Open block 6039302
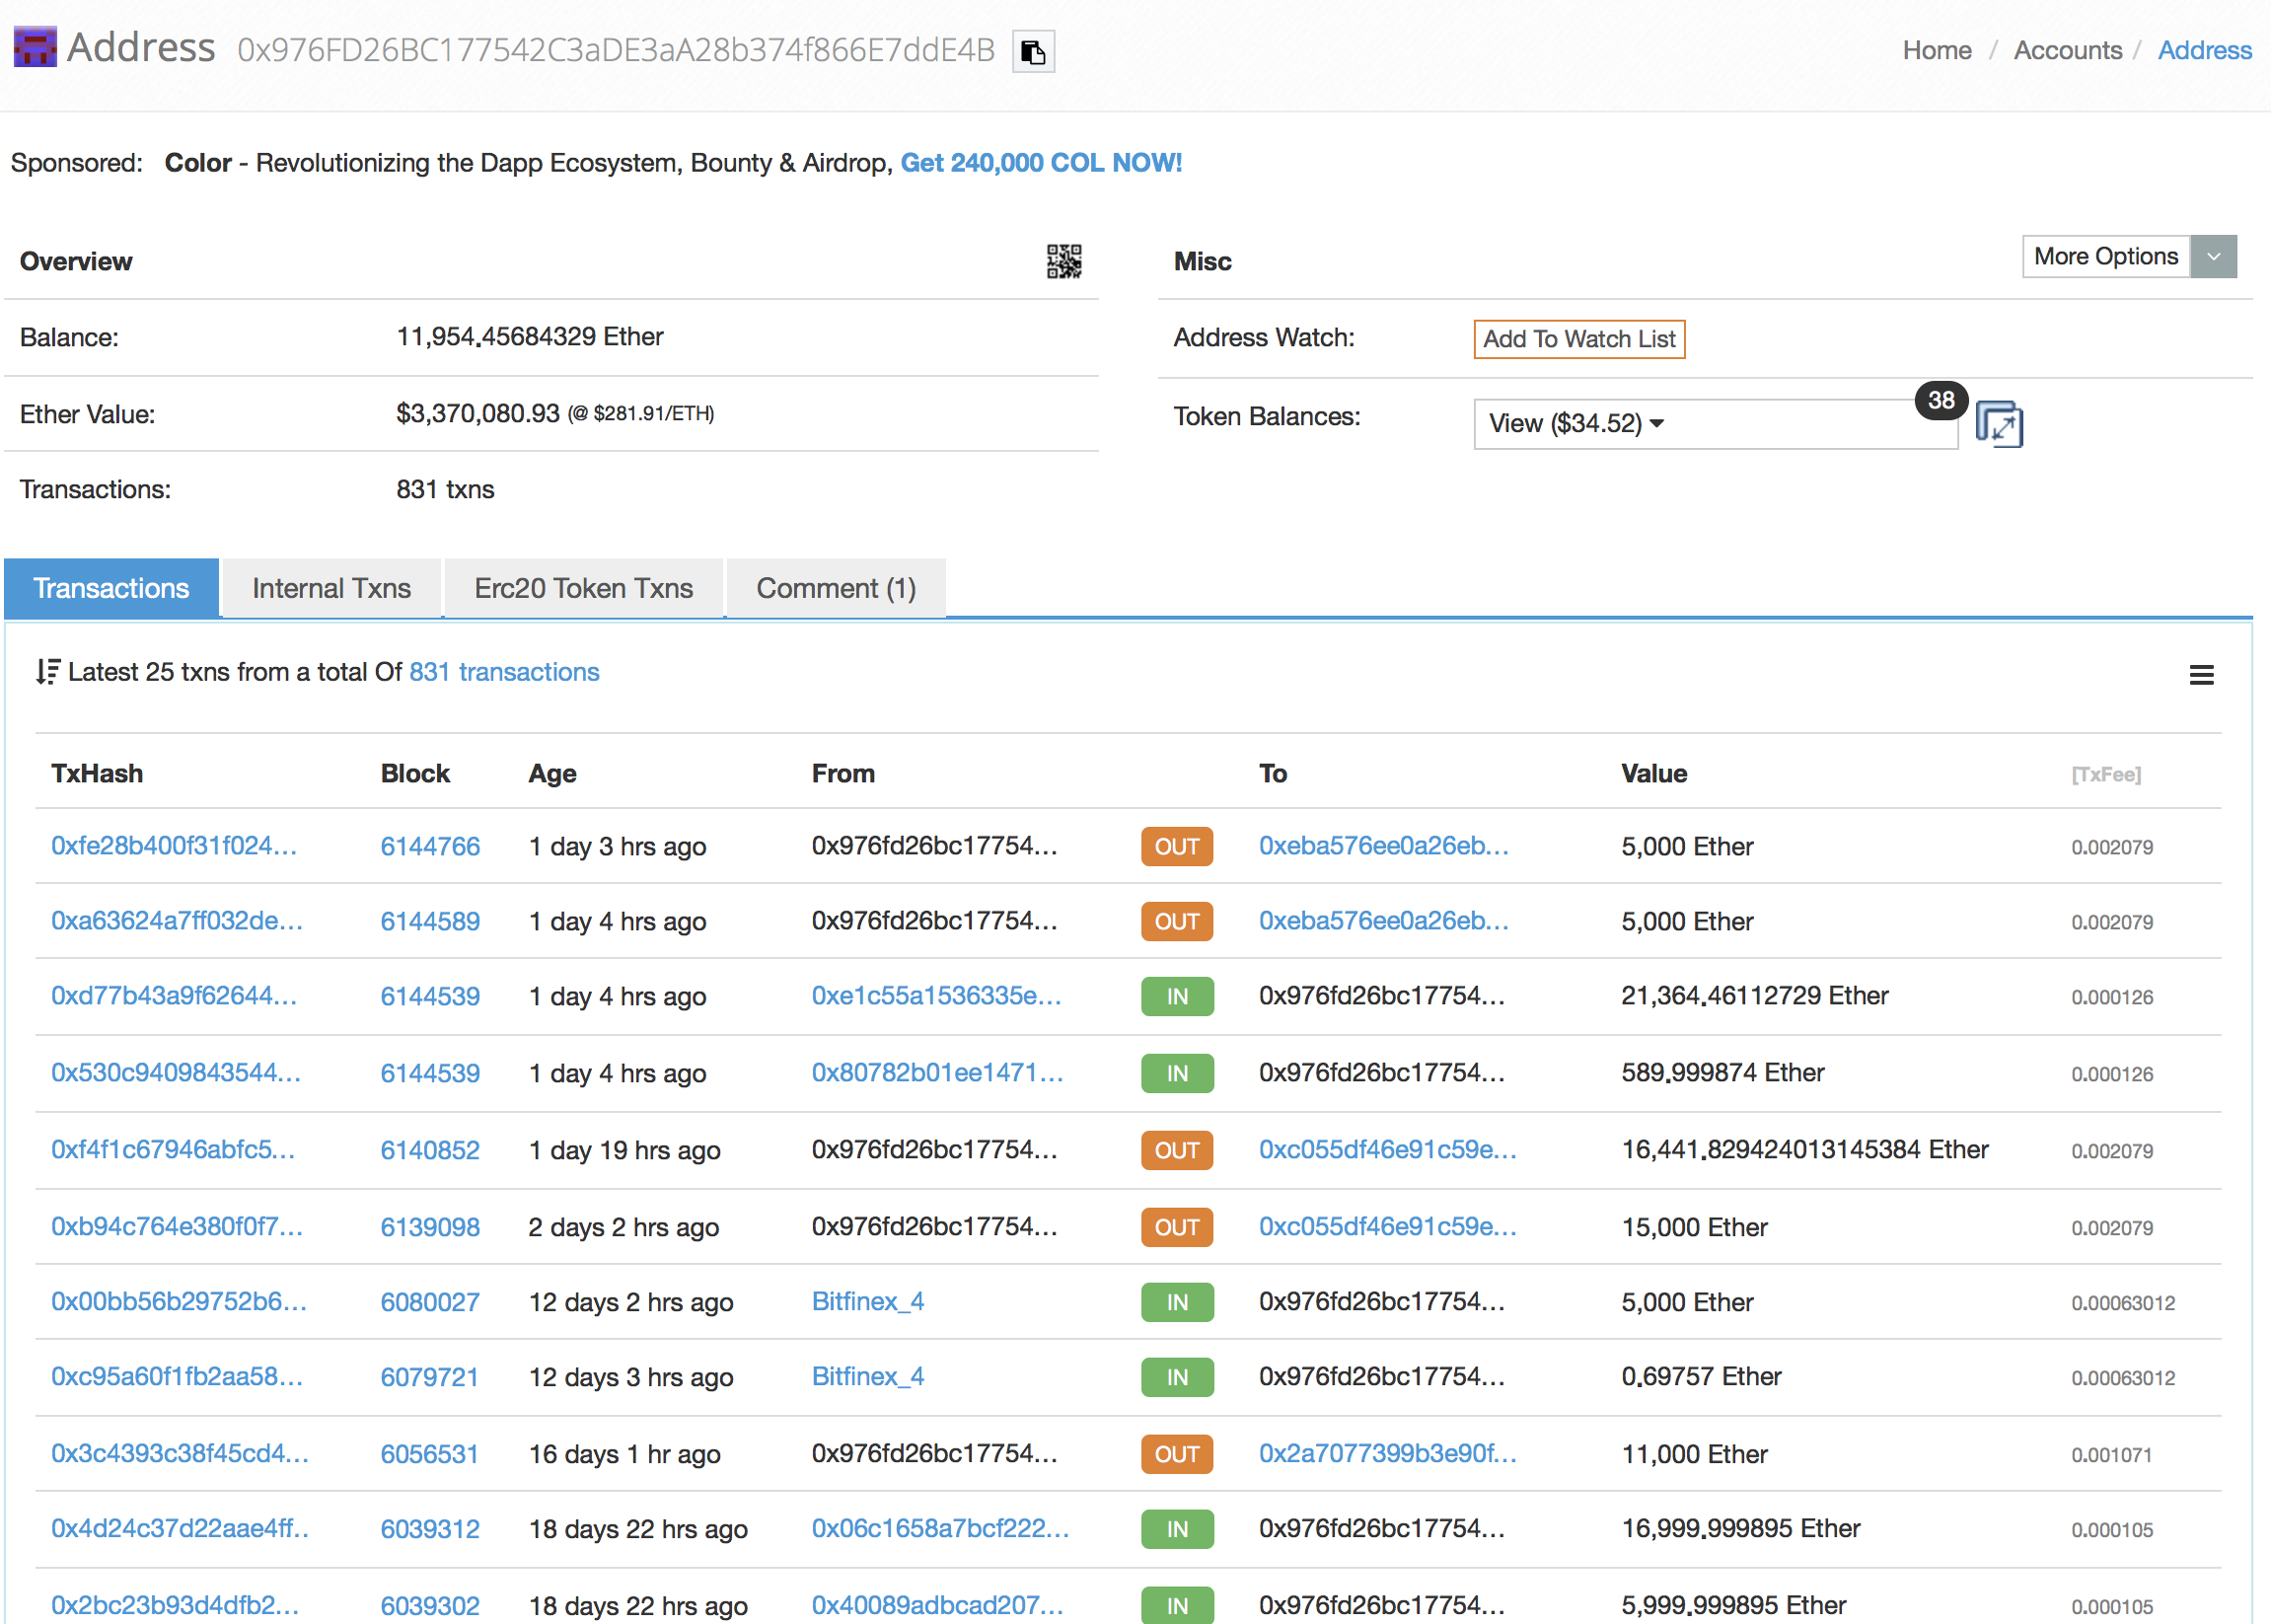 [430, 1605]
